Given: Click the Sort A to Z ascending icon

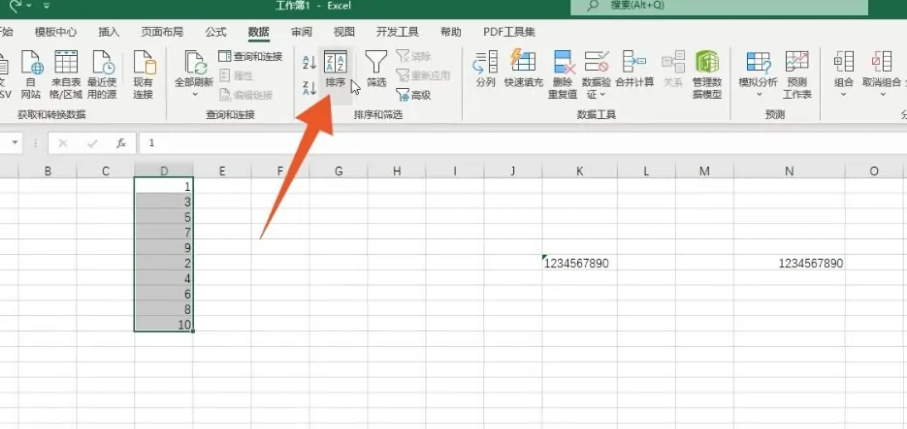Looking at the screenshot, I should [309, 62].
